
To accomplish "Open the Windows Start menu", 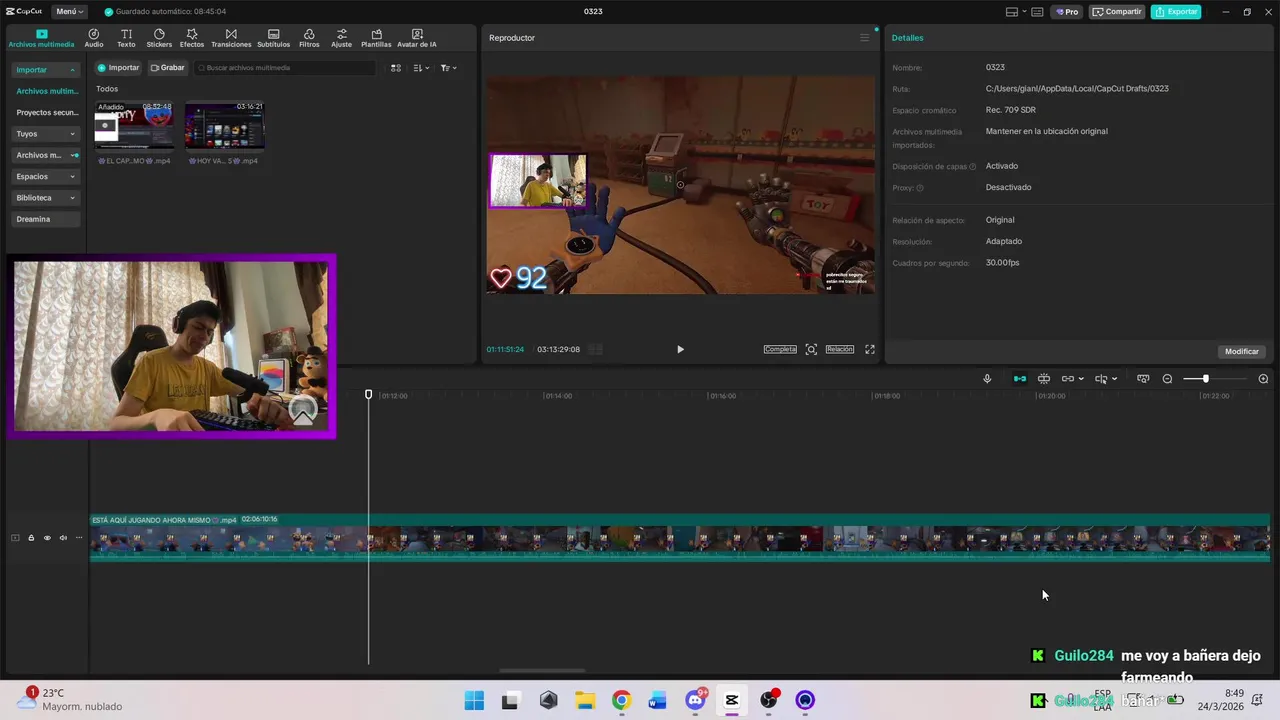I will click(474, 700).
